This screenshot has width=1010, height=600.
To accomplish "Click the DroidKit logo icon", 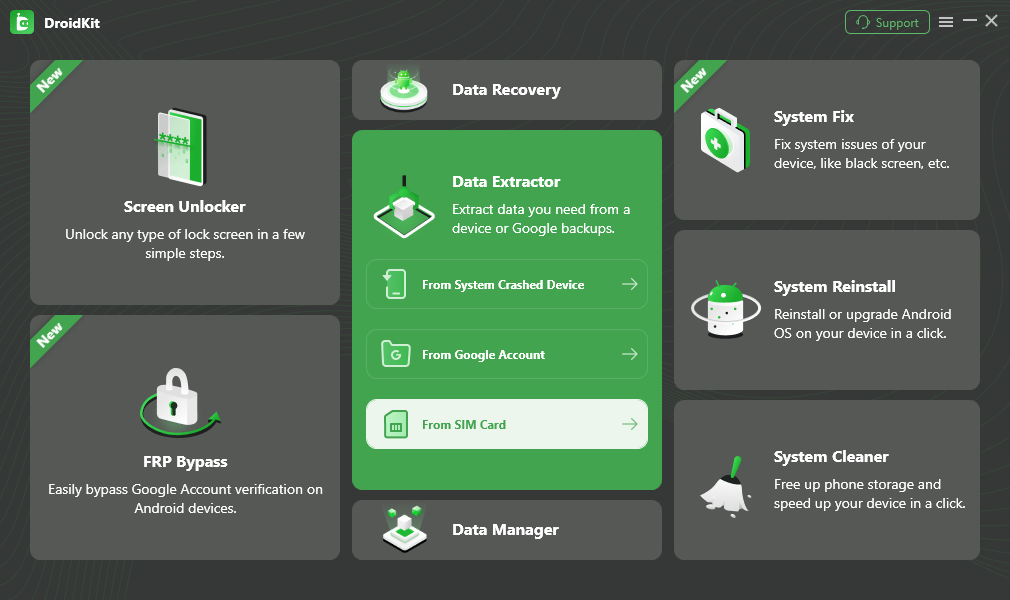I will pyautogui.click(x=22, y=23).
